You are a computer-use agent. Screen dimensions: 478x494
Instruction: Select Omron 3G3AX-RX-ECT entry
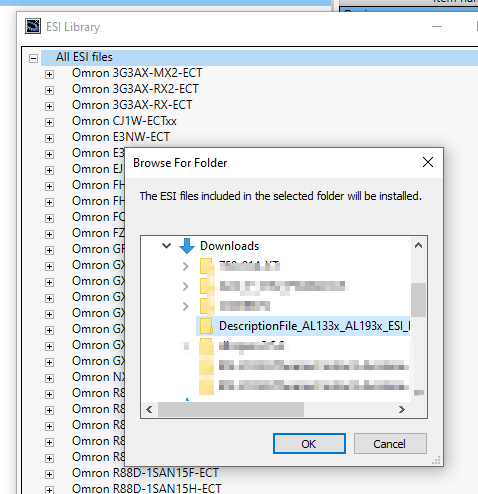132,105
